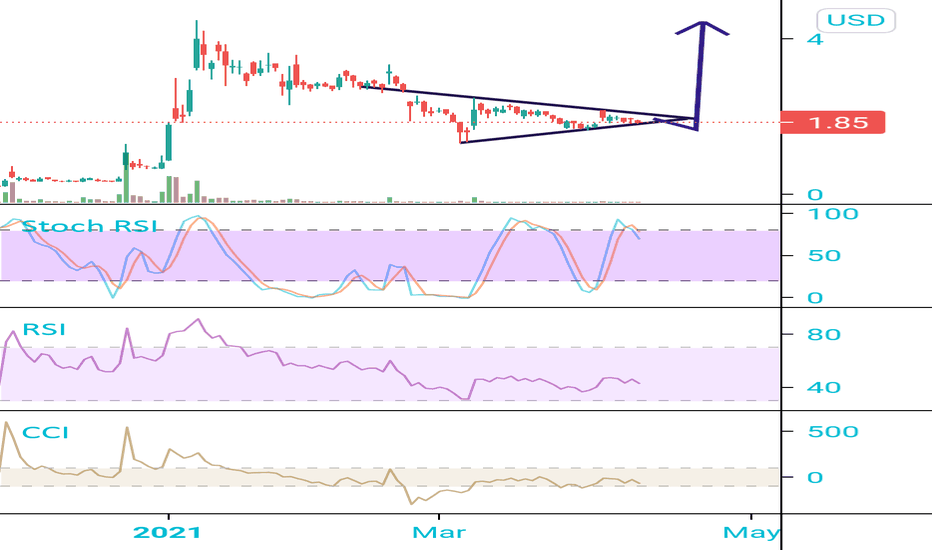Image resolution: width=932 pixels, height=550 pixels.
Task: Select the 2021 time axis label
Action: [x=168, y=532]
